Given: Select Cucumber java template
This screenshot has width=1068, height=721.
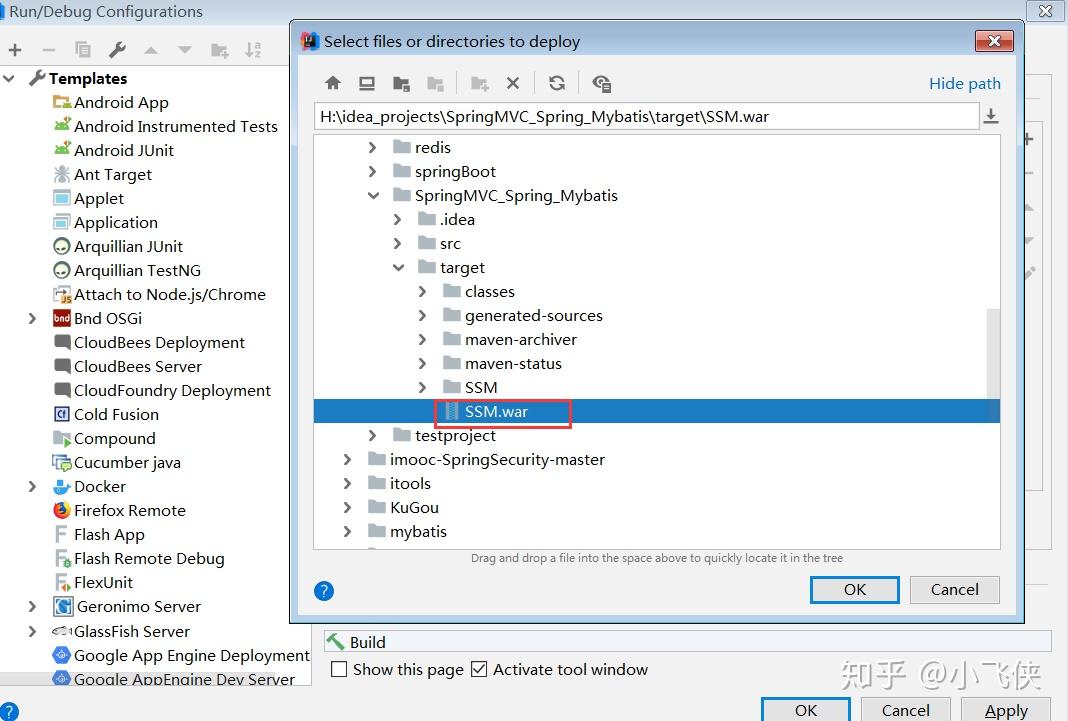Looking at the screenshot, I should (x=116, y=463).
